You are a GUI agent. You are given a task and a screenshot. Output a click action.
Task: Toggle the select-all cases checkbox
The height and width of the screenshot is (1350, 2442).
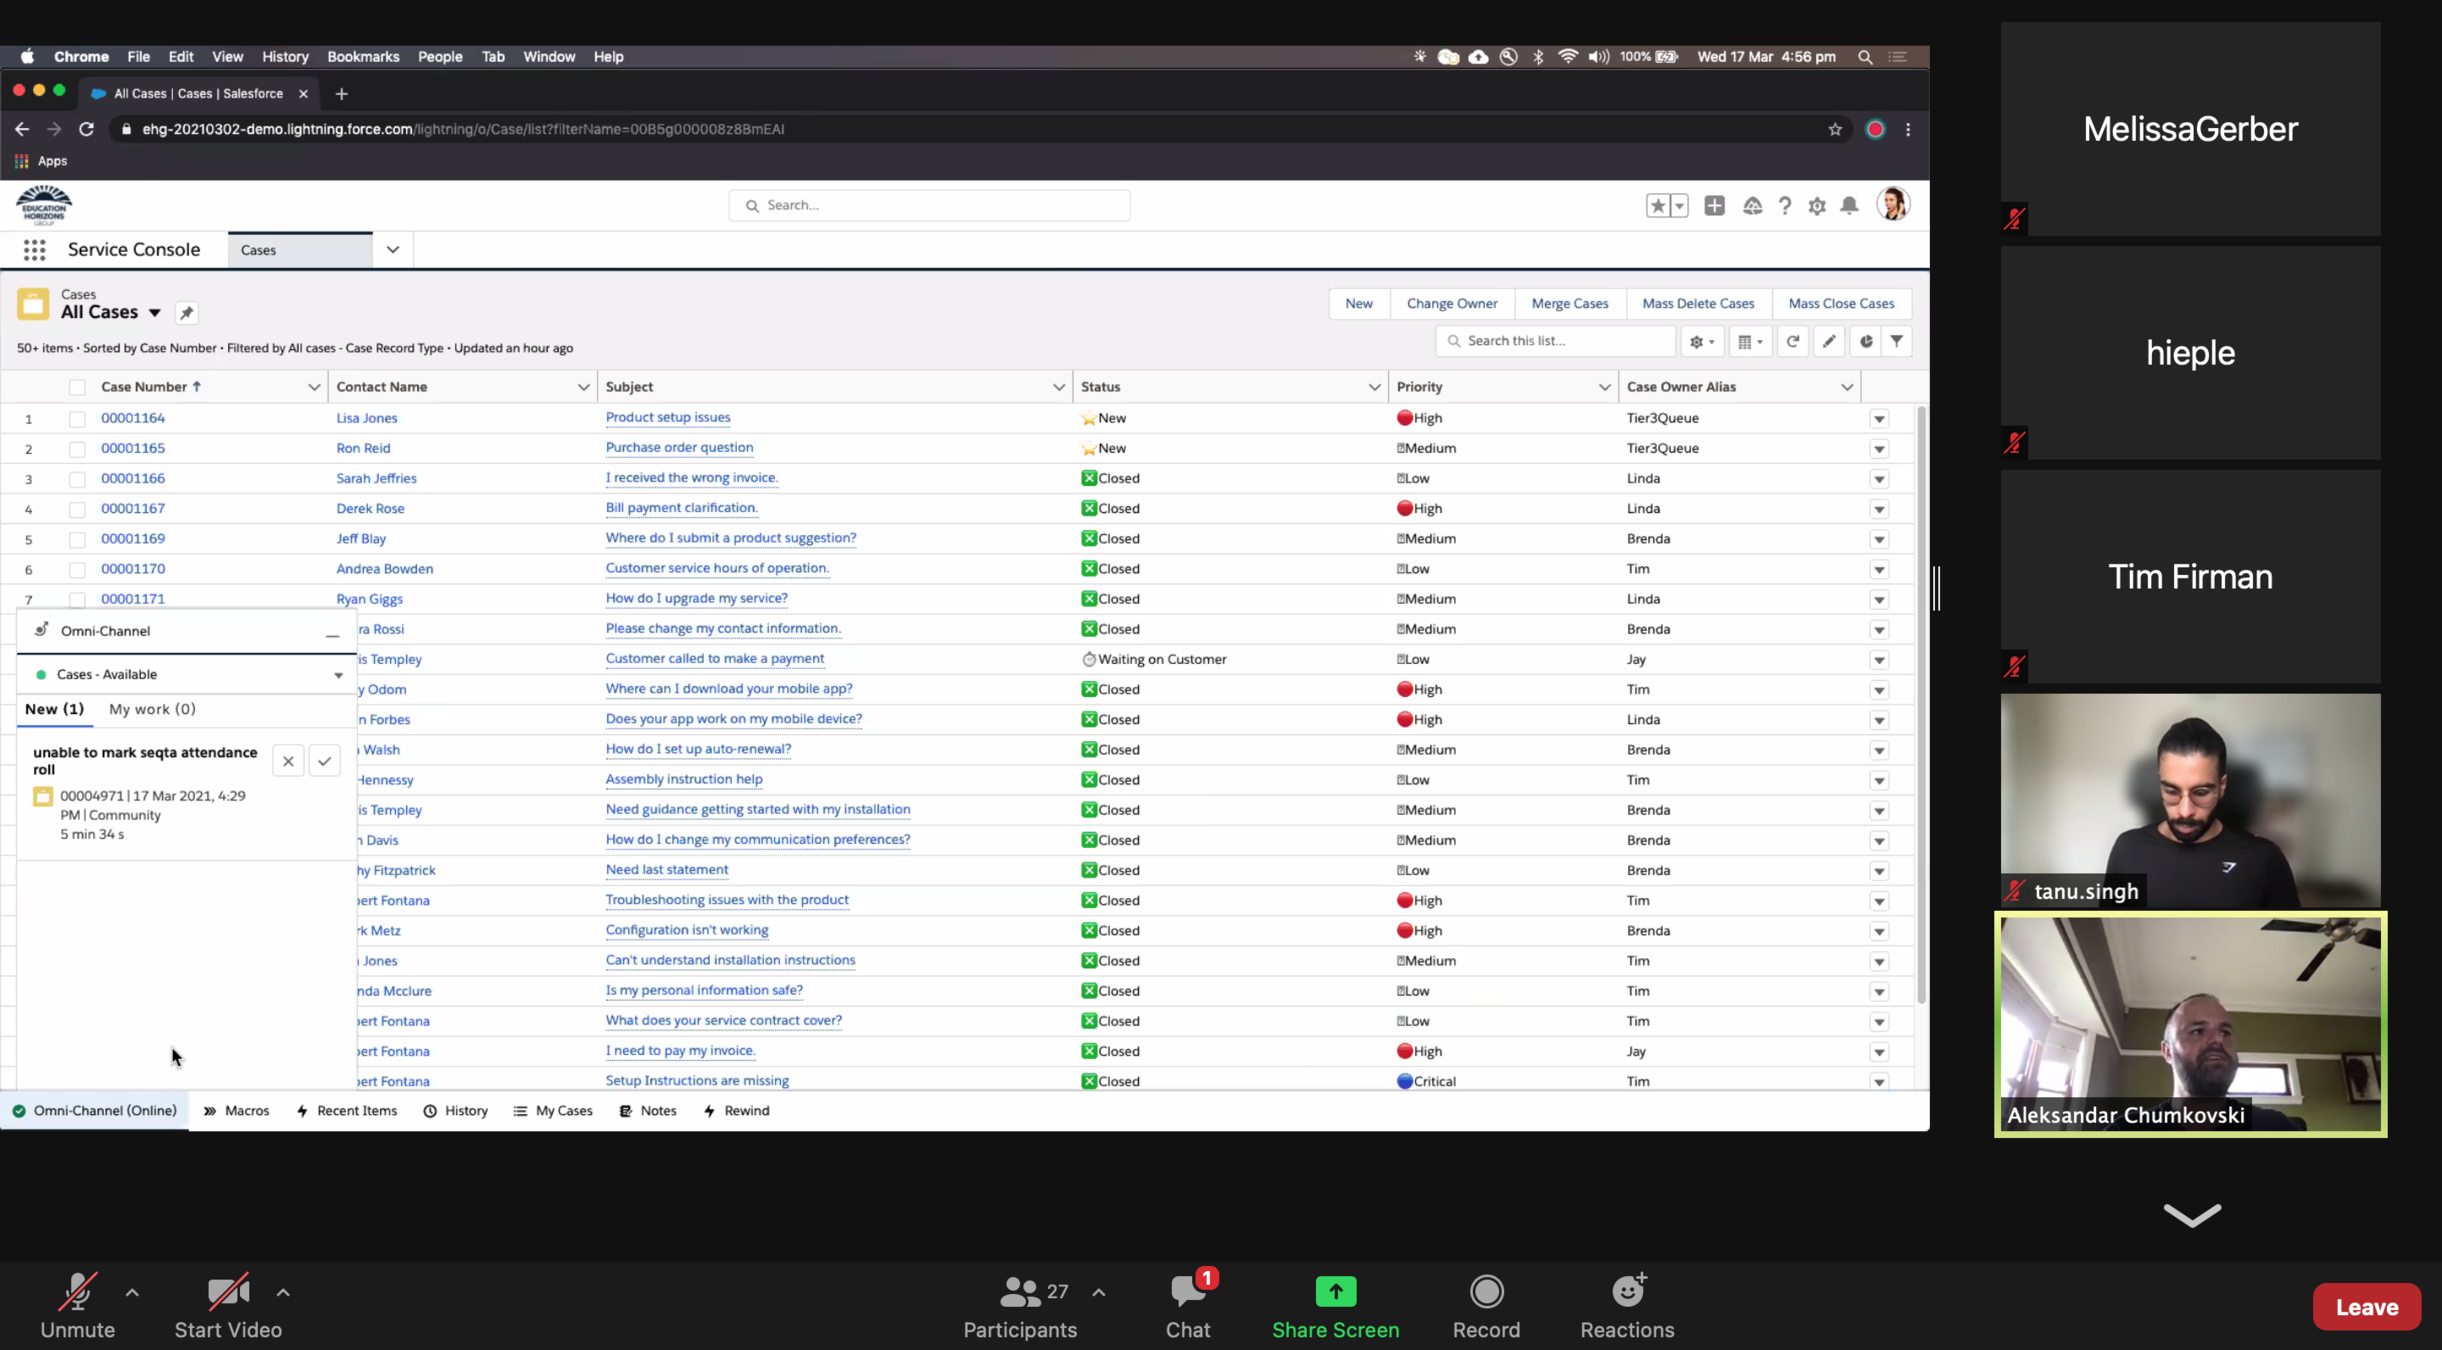click(77, 387)
